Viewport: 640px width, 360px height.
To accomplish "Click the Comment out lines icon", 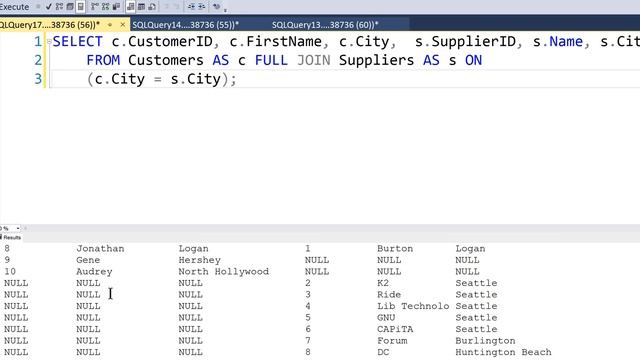I will (x=166, y=7).
